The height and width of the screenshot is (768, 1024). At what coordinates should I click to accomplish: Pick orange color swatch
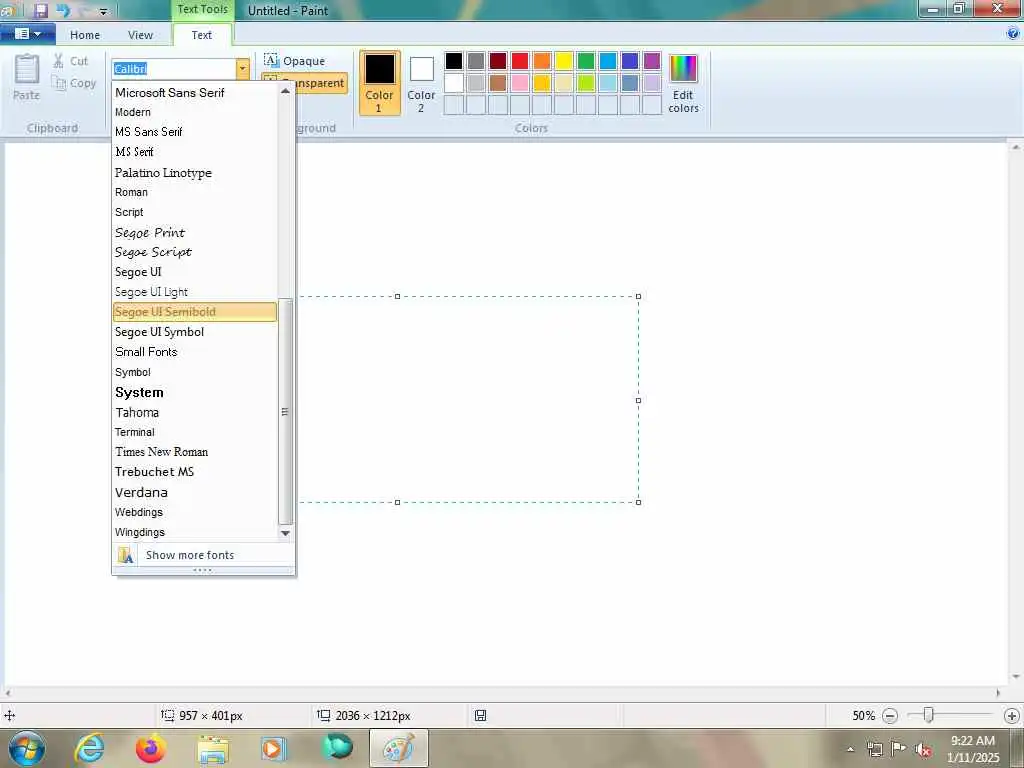(542, 61)
